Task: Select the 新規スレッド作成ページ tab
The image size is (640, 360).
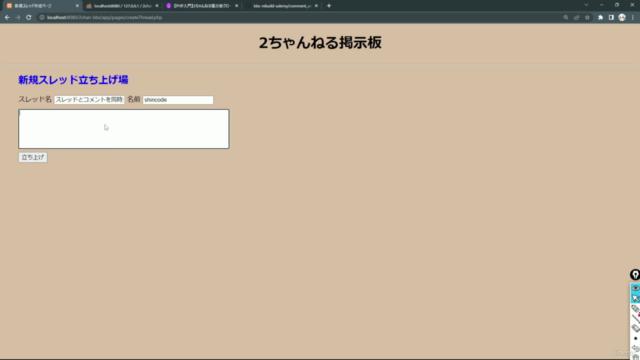Action: [x=41, y=6]
